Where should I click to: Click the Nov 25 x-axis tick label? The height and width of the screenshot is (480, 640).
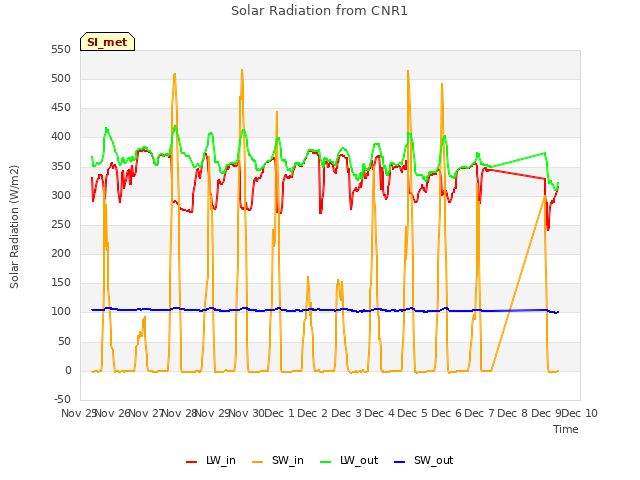79,413
